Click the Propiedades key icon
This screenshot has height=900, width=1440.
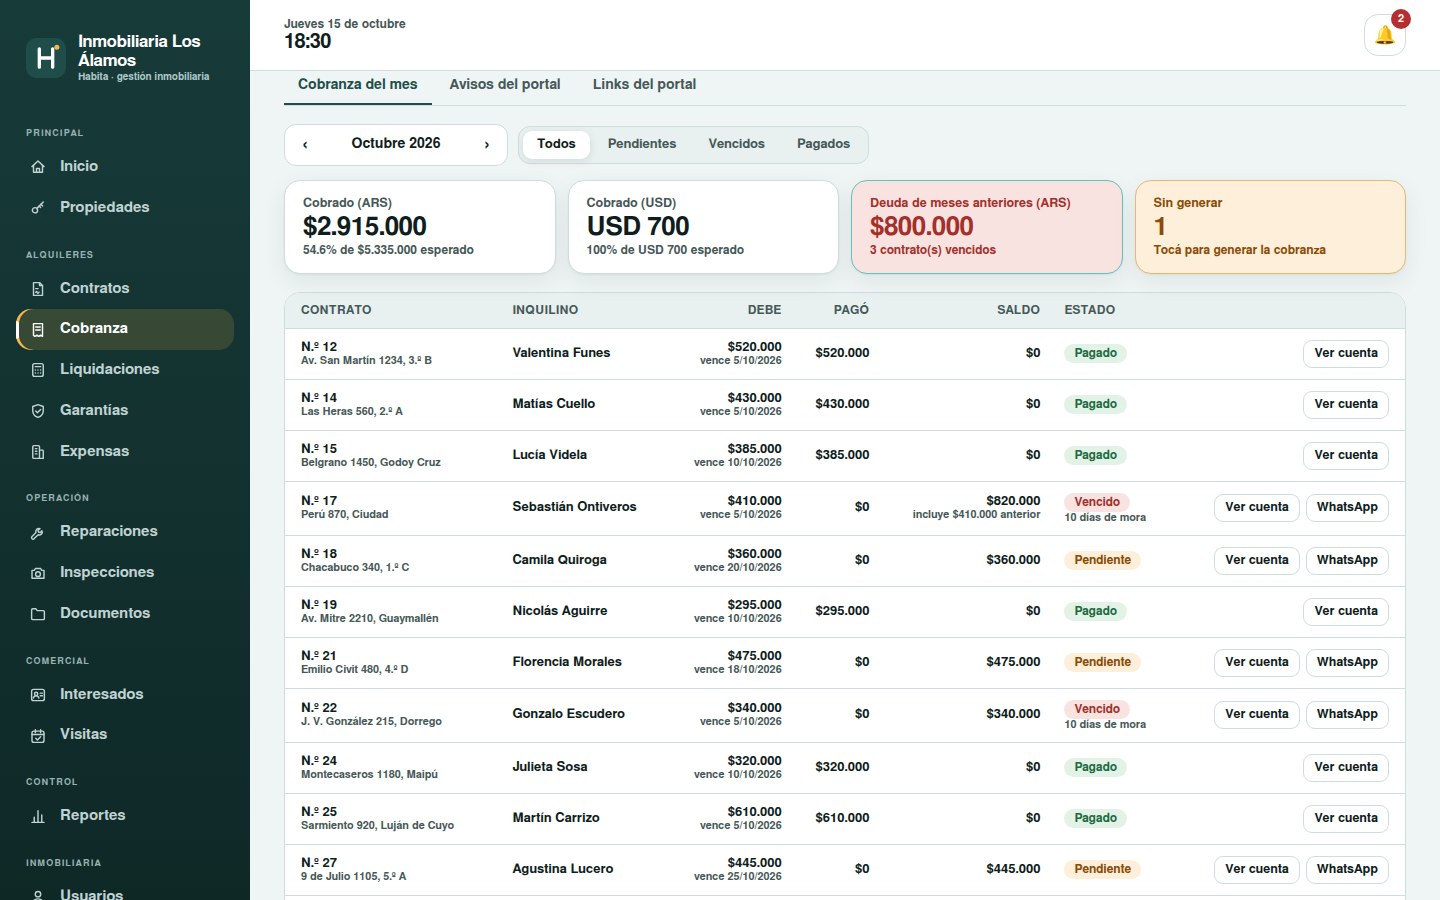click(x=38, y=208)
